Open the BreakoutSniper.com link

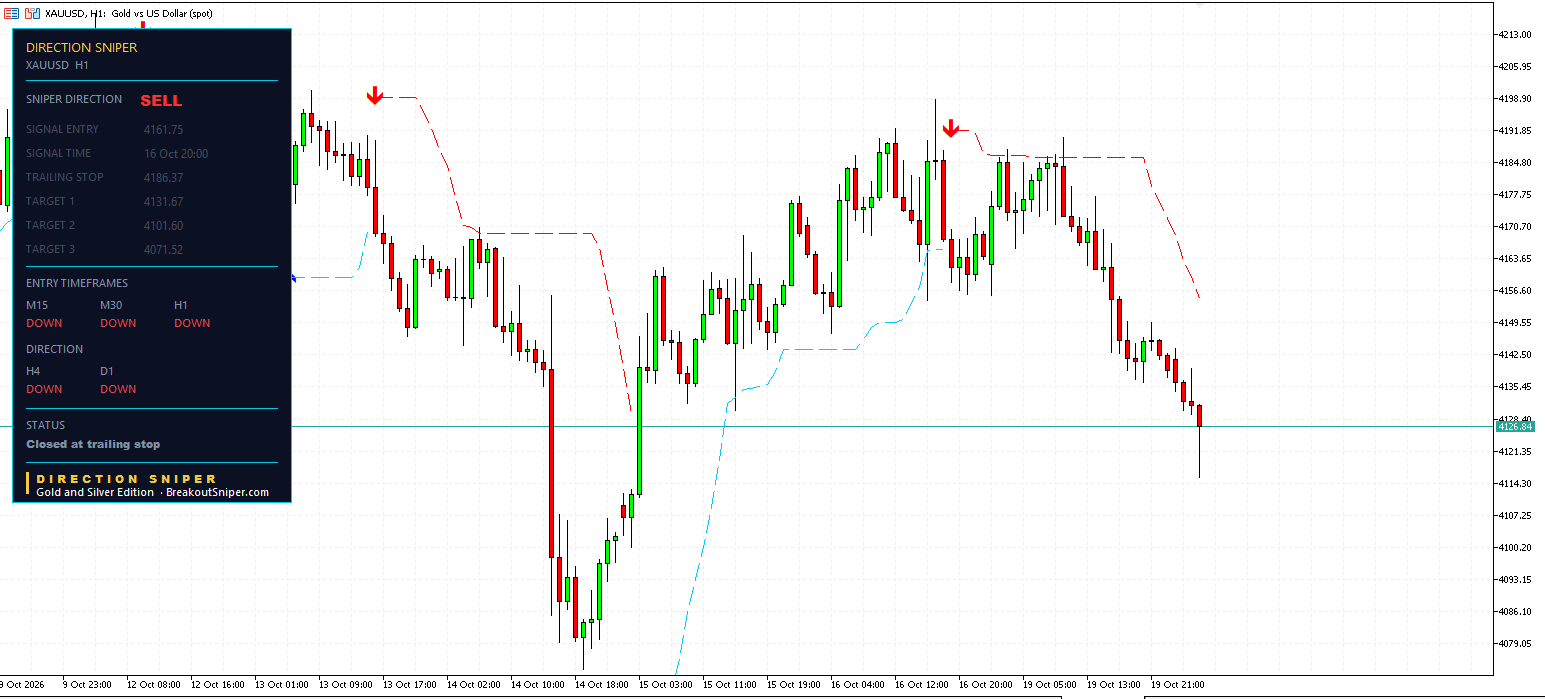tap(217, 492)
